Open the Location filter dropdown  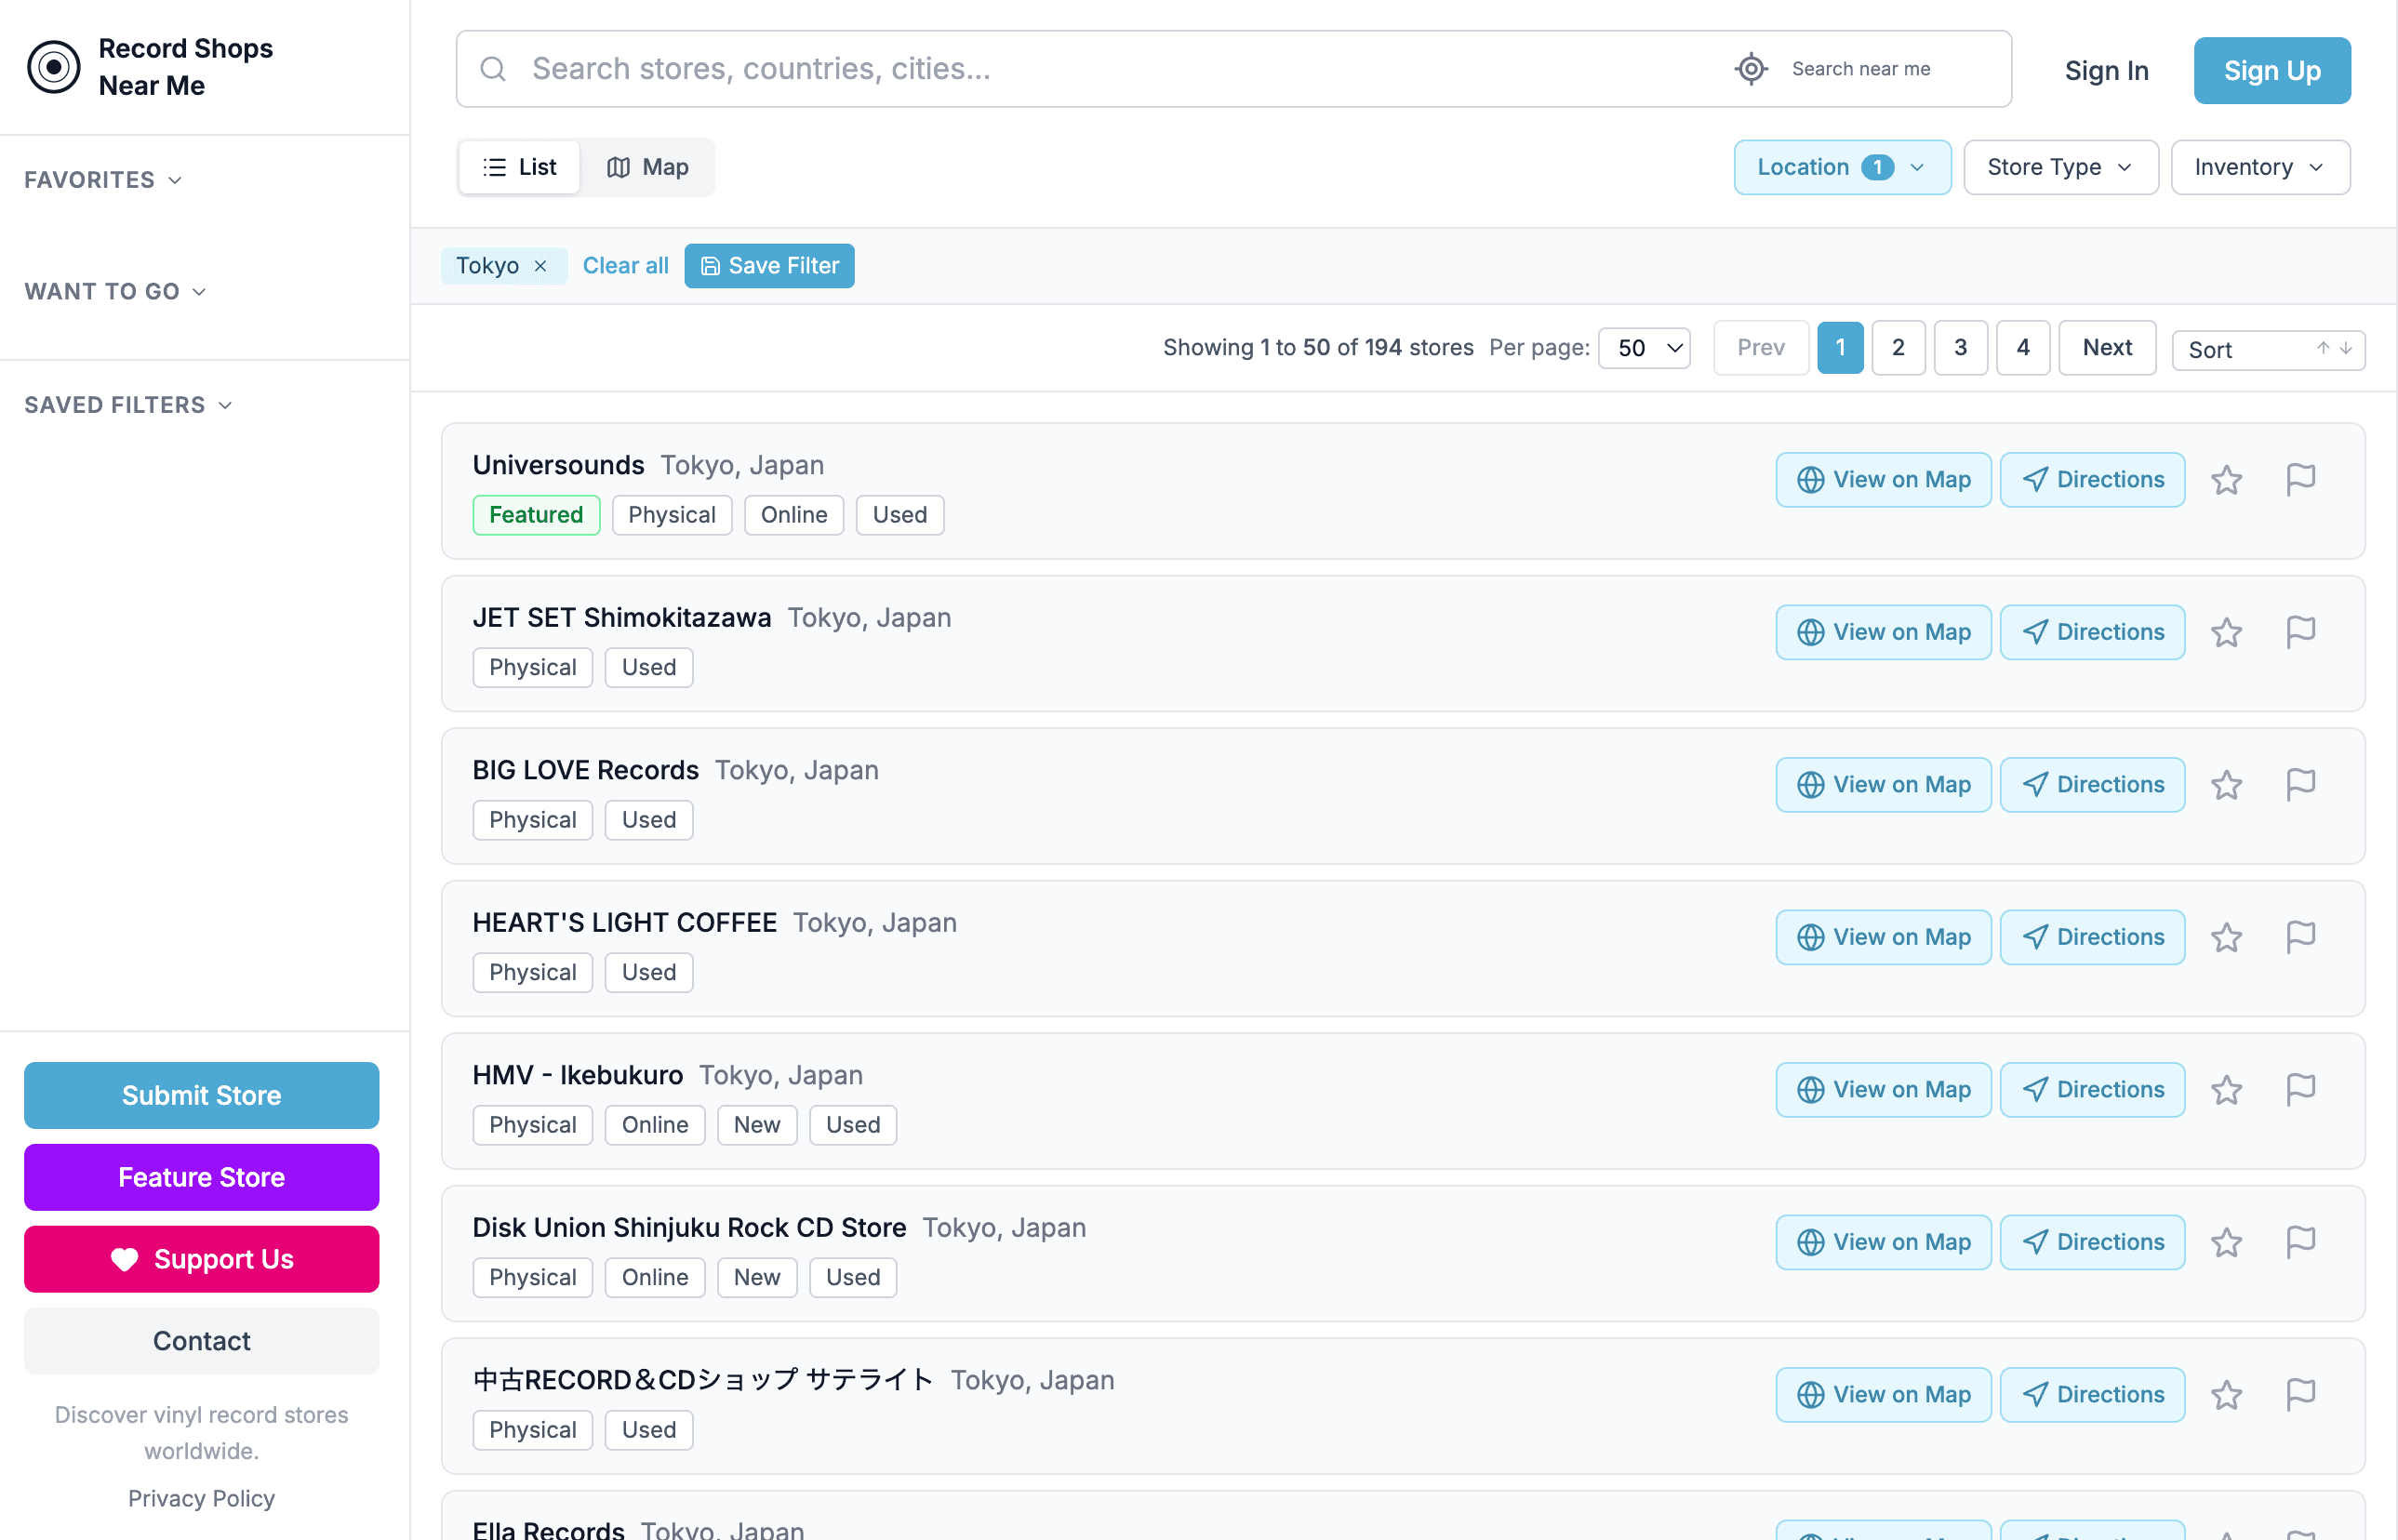(1841, 167)
